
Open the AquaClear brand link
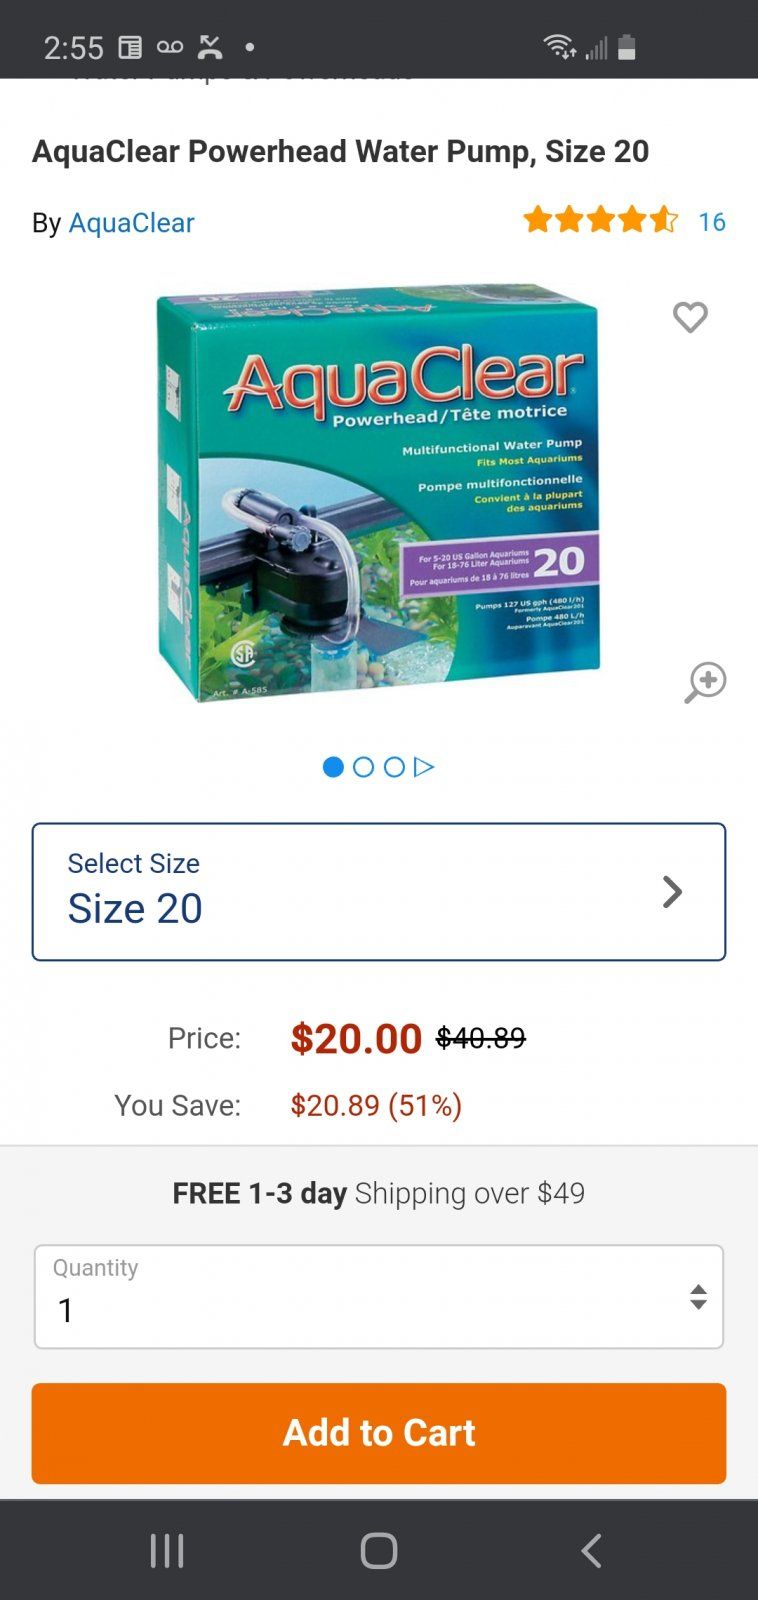(x=131, y=223)
